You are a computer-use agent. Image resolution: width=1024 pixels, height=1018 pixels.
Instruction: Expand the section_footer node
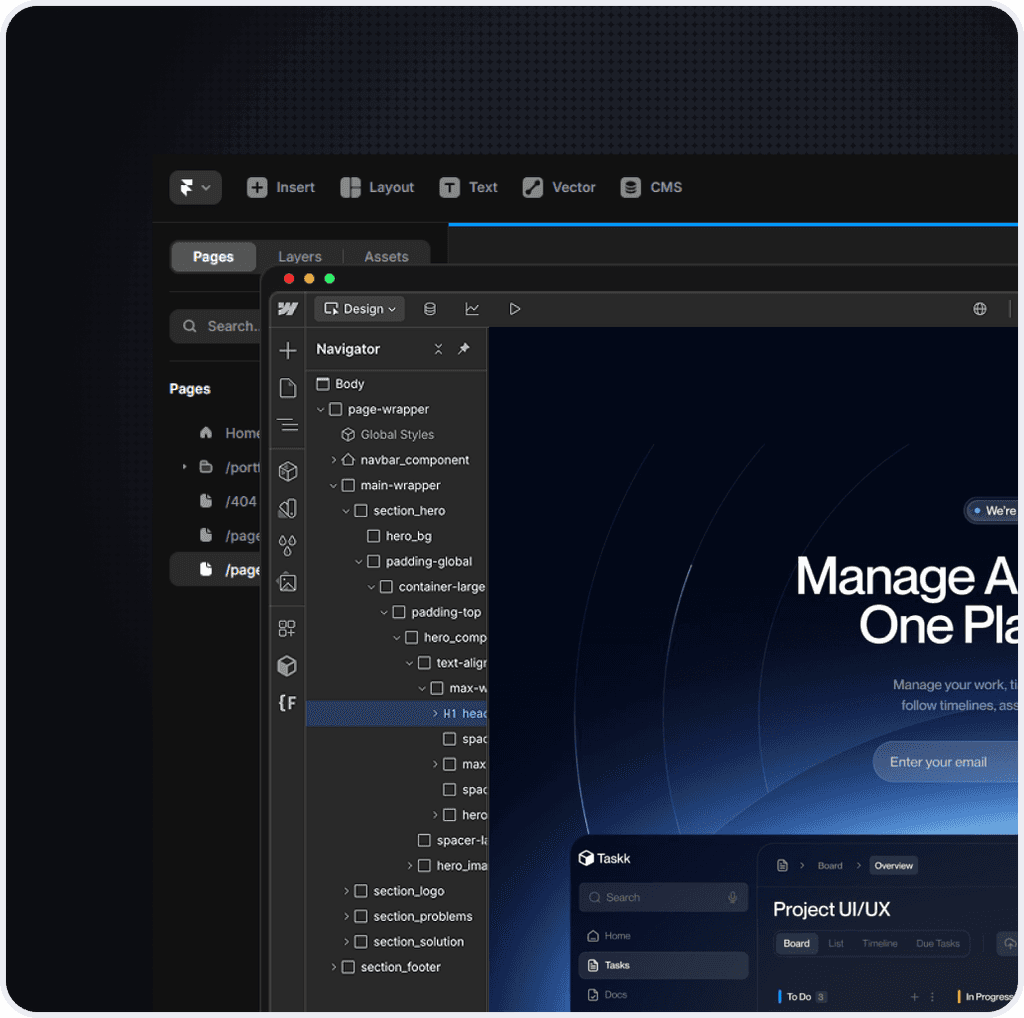[334, 967]
